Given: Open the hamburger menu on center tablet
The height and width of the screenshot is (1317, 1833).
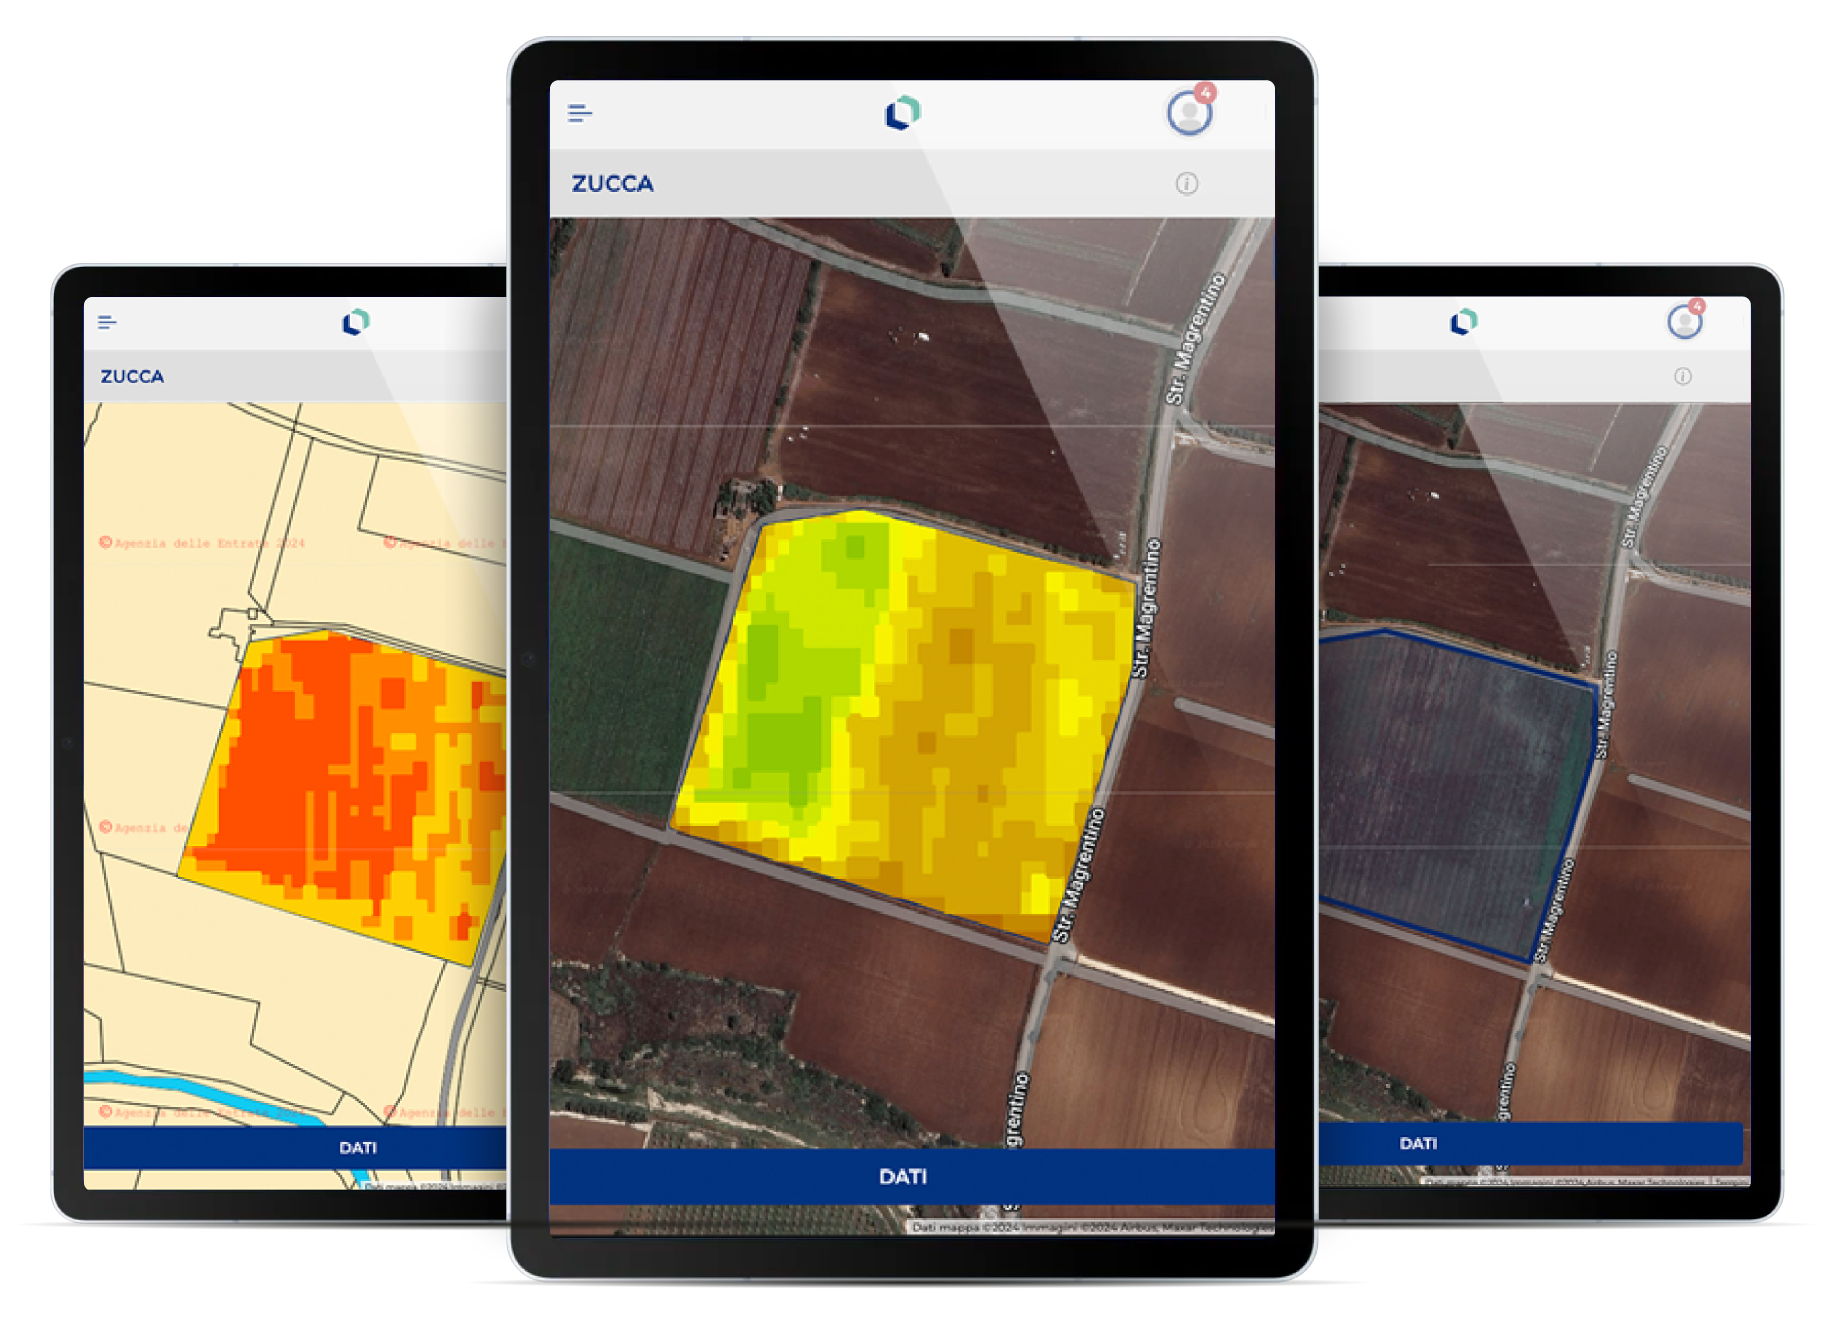Looking at the screenshot, I should coord(580,113).
